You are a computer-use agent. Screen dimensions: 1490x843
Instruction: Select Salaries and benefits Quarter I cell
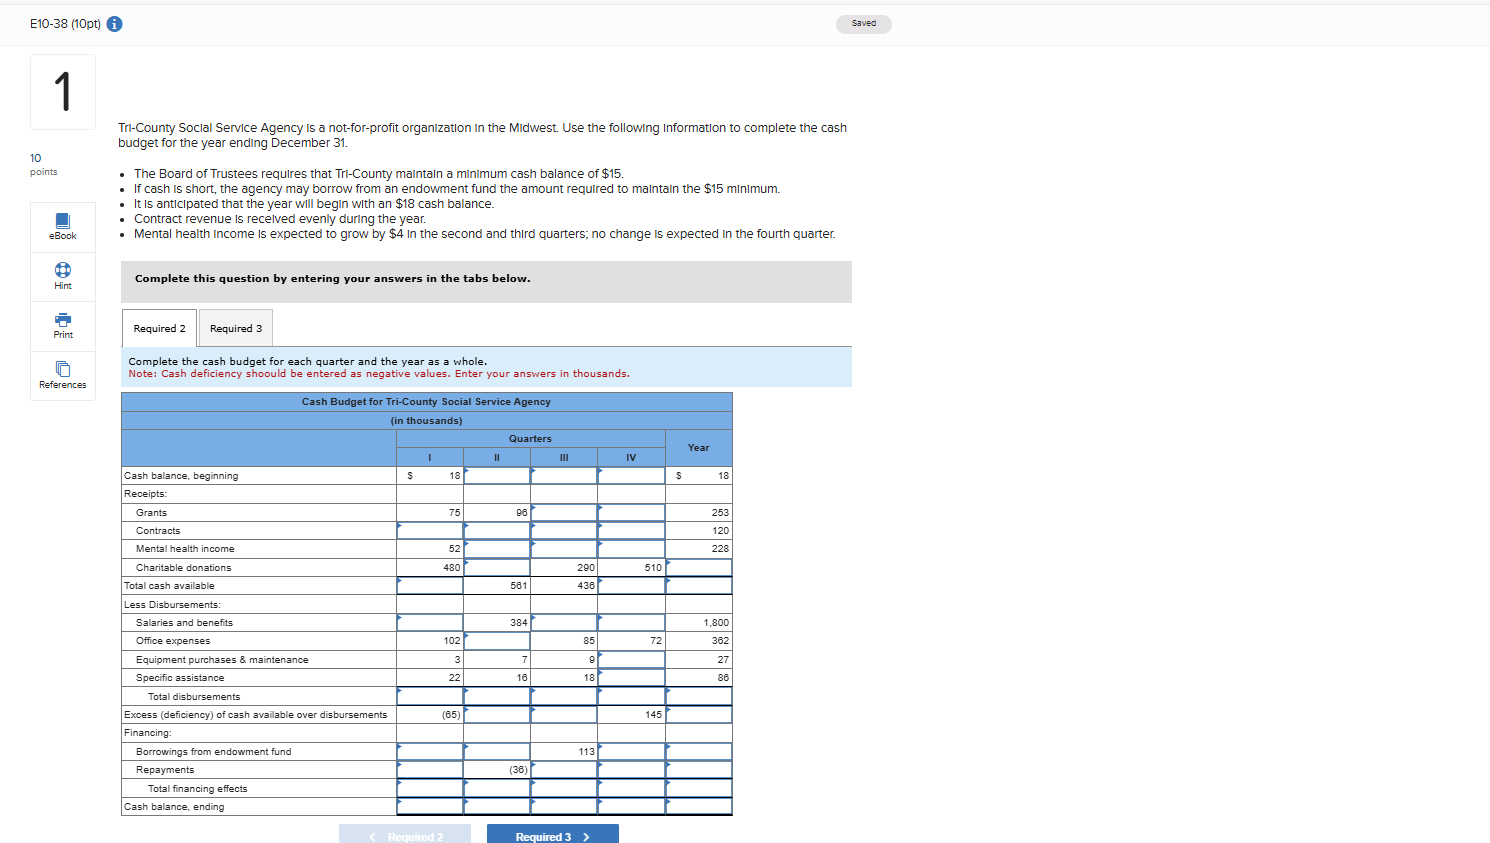click(430, 623)
